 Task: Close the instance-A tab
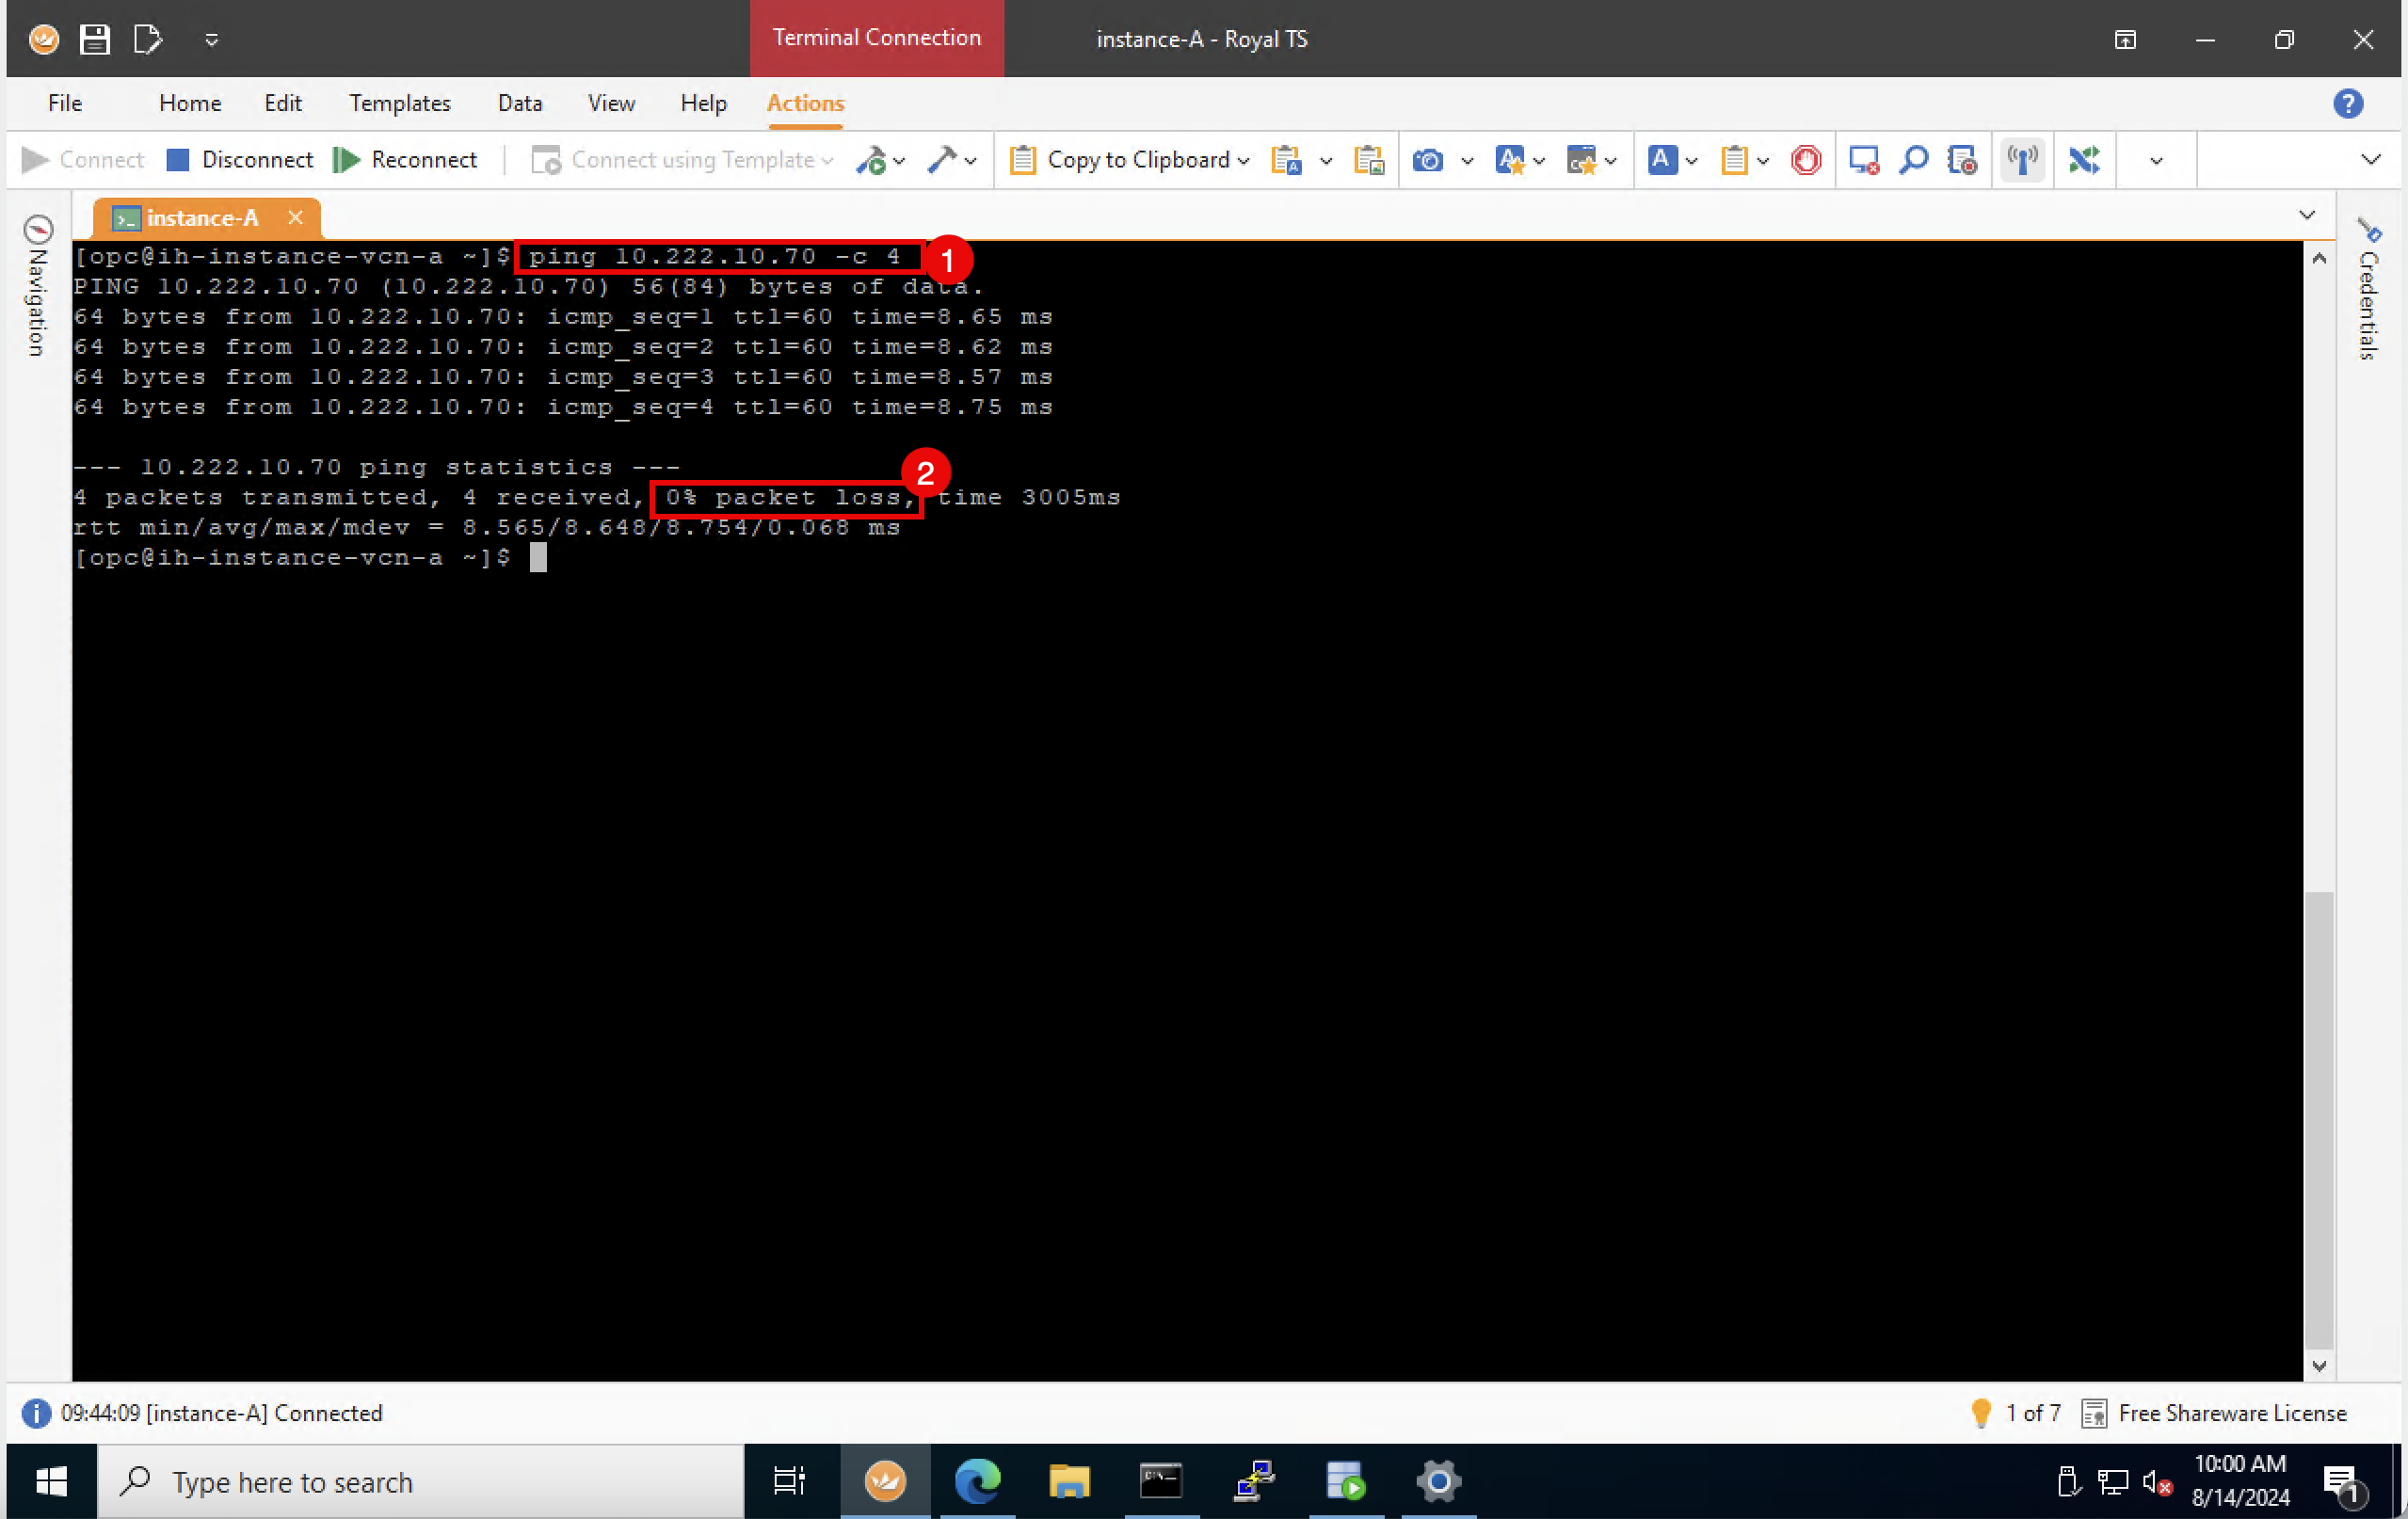[295, 217]
